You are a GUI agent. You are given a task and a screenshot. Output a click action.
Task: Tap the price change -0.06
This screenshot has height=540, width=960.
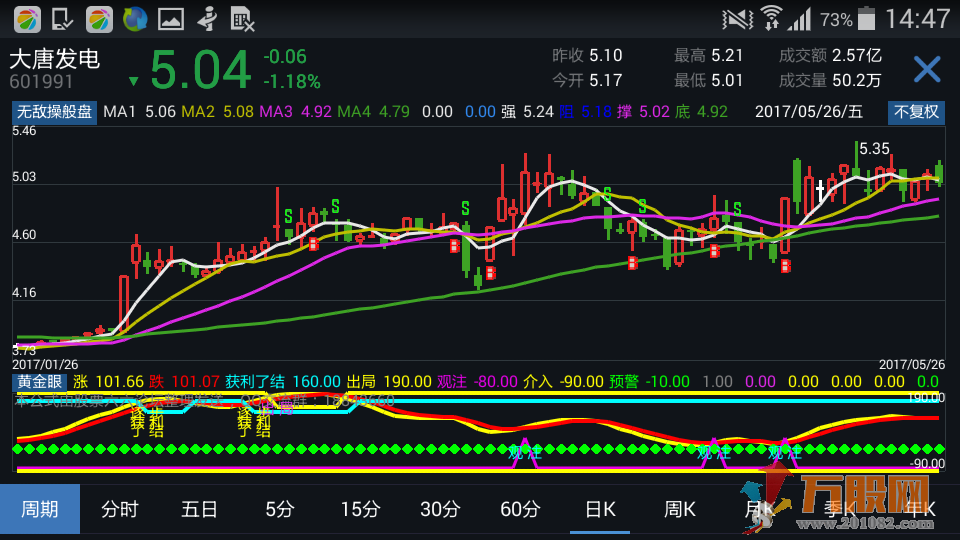[285, 57]
